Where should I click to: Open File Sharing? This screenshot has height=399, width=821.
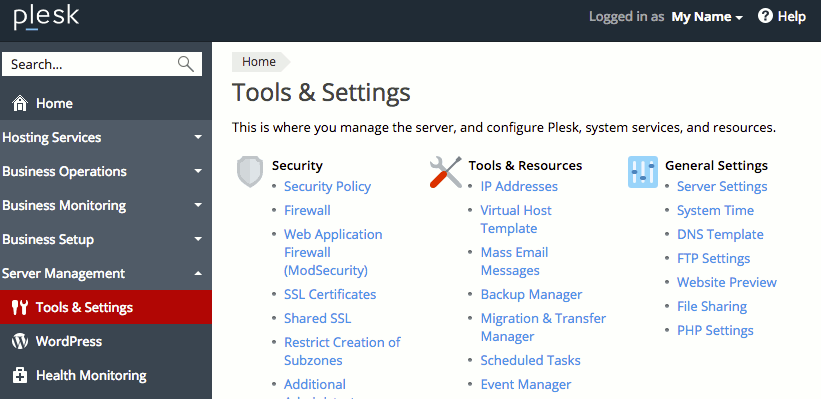[x=712, y=306]
